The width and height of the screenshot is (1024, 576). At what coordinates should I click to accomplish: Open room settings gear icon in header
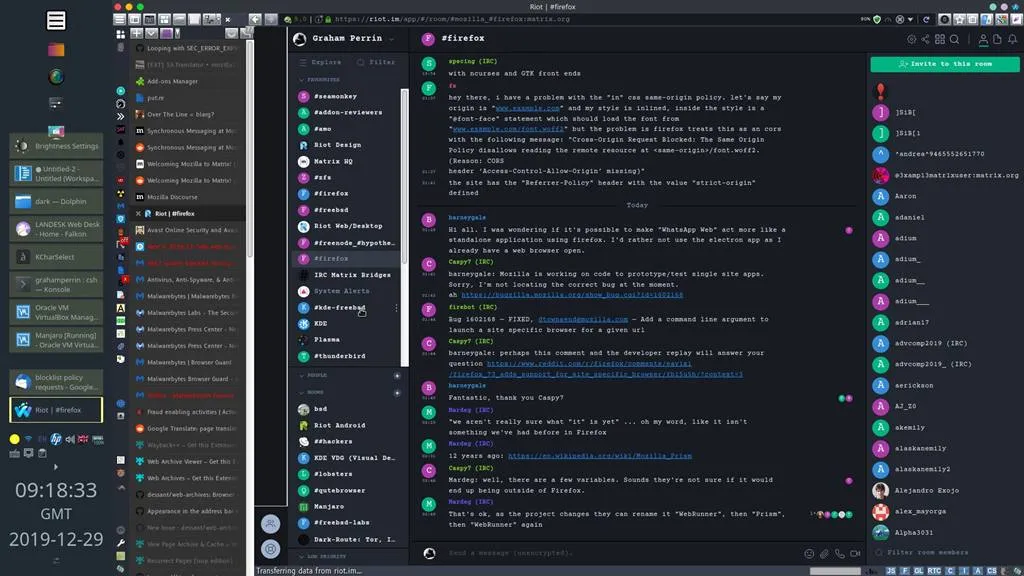pos(911,39)
